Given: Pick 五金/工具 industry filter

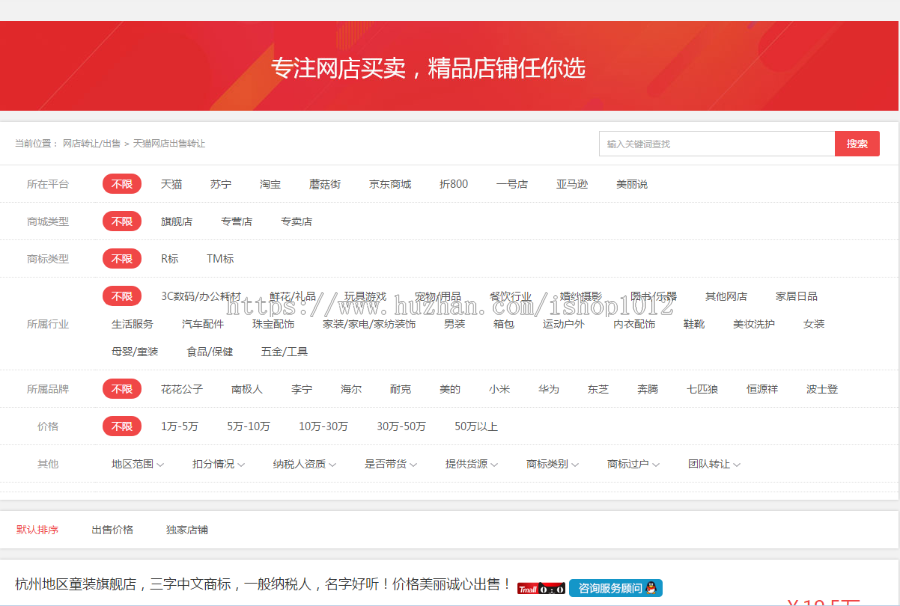Looking at the screenshot, I should coord(284,351).
